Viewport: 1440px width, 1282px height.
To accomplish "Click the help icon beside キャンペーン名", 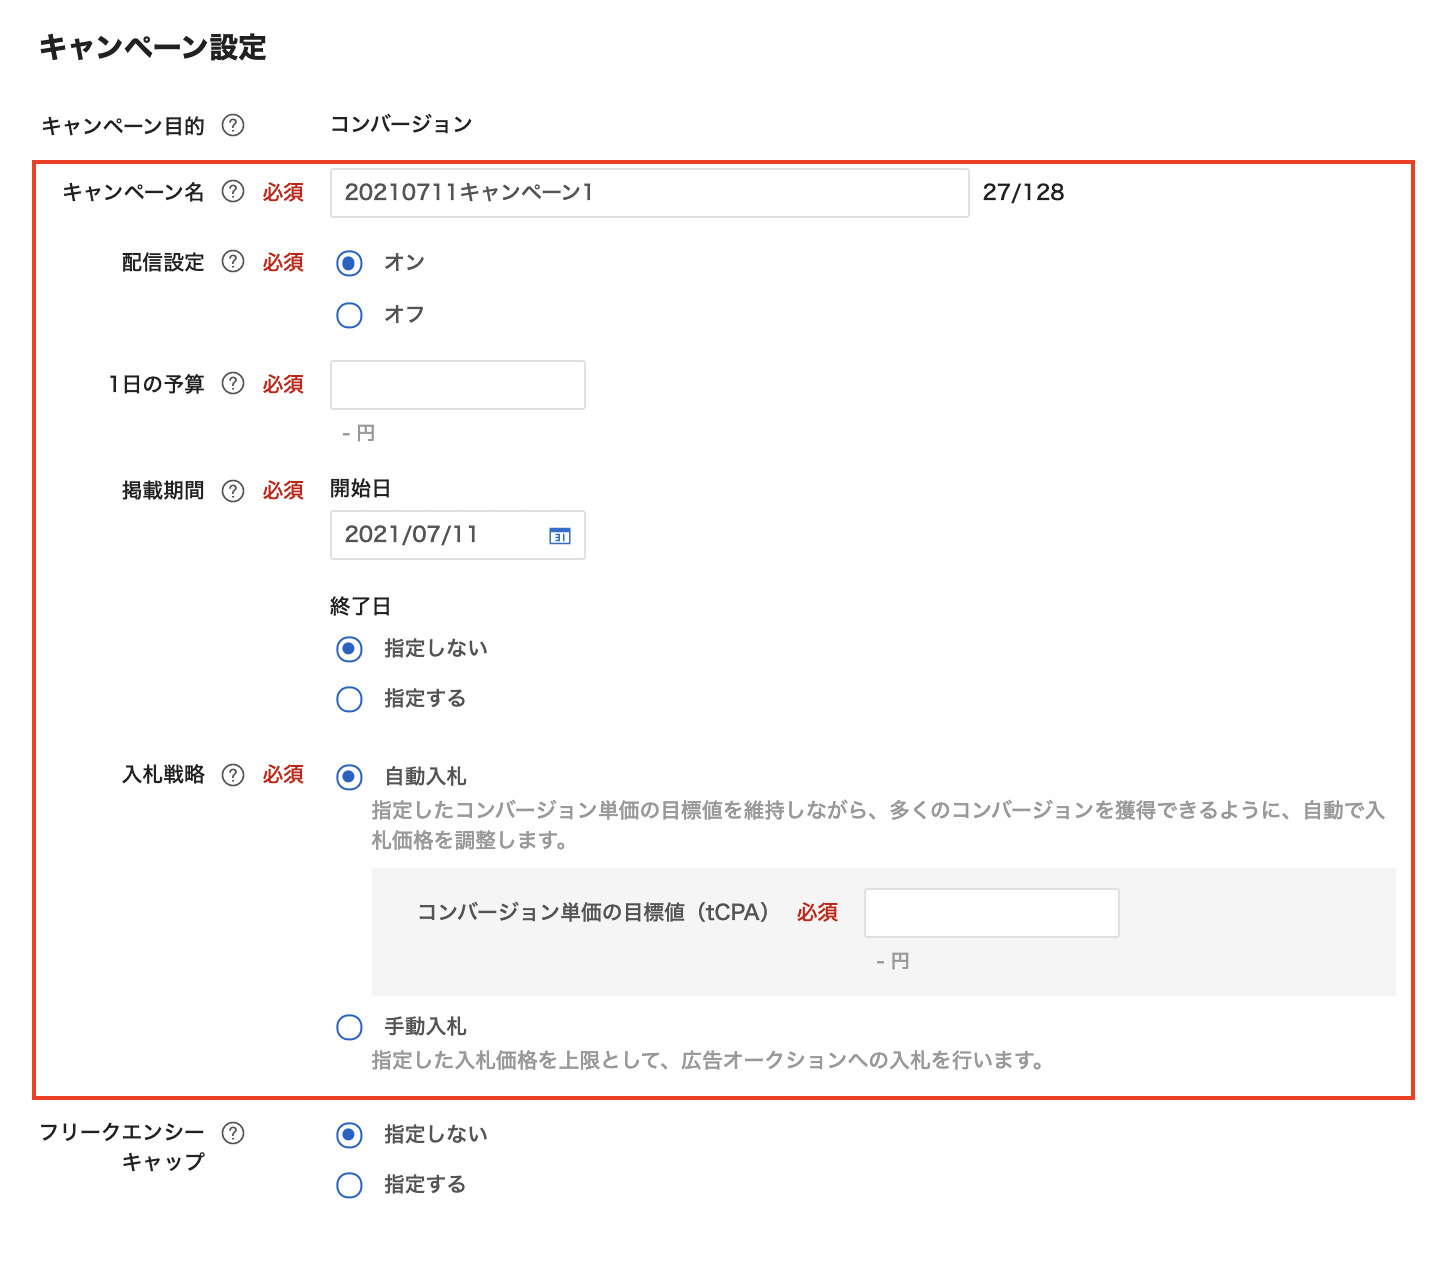I will (232, 193).
